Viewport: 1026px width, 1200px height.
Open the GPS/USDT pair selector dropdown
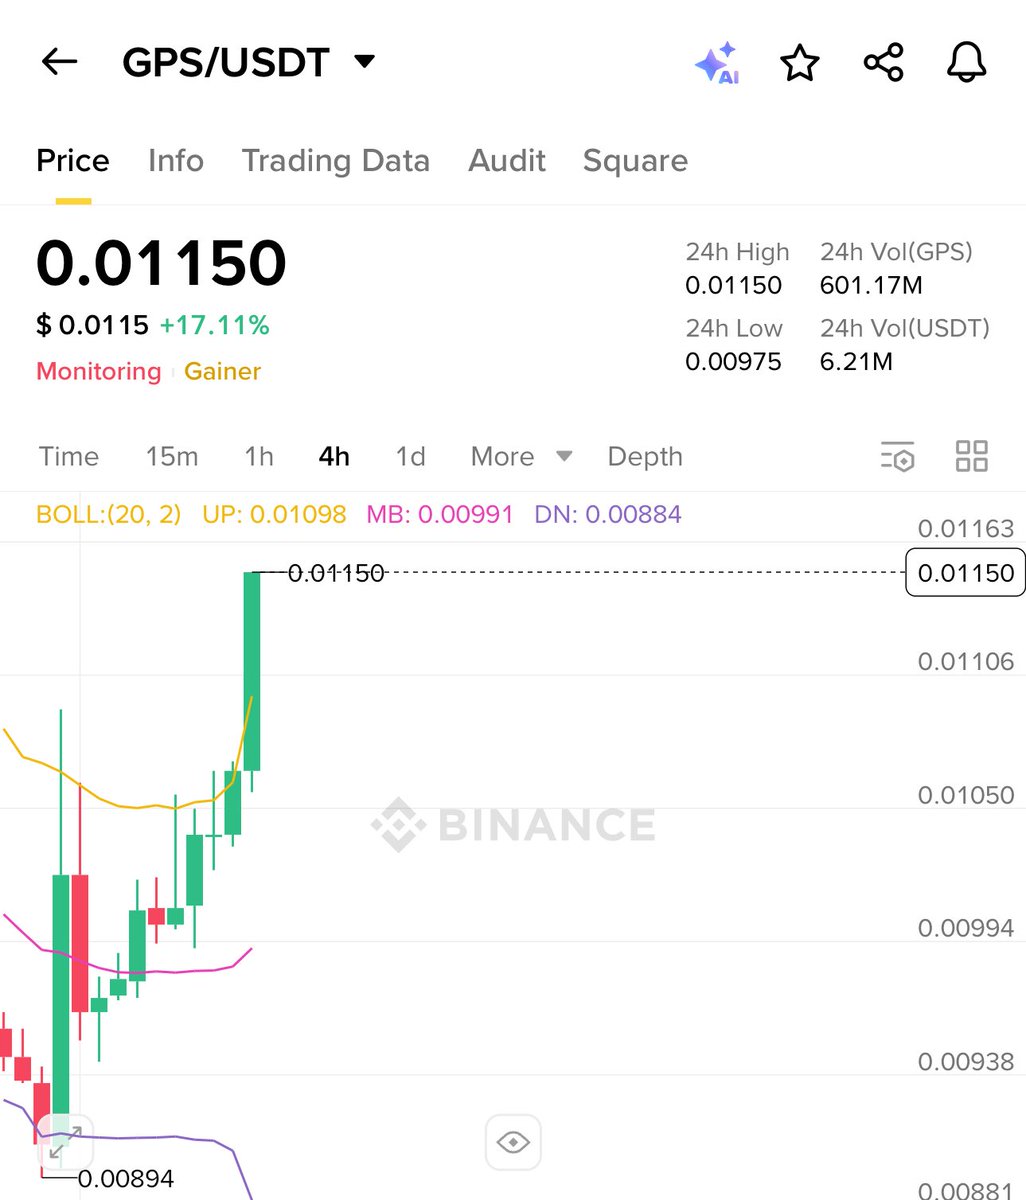[248, 63]
